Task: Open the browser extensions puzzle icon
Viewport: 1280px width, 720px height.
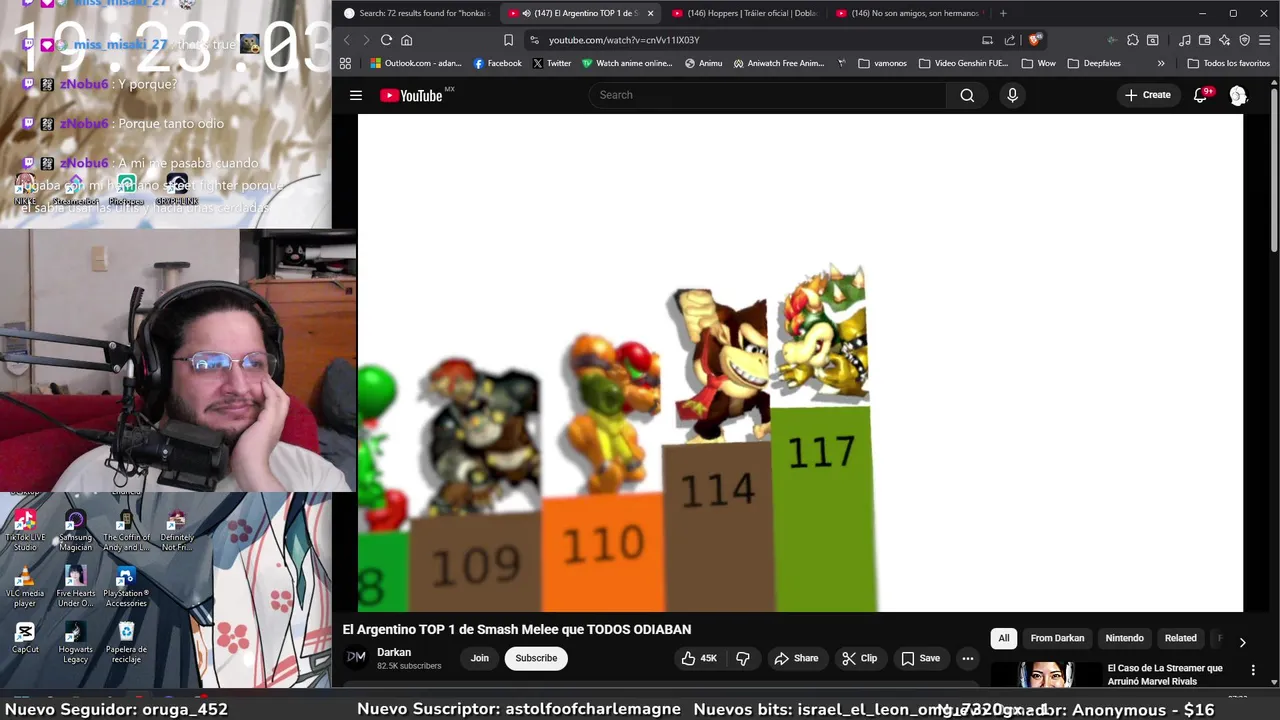Action: pyautogui.click(x=1132, y=40)
